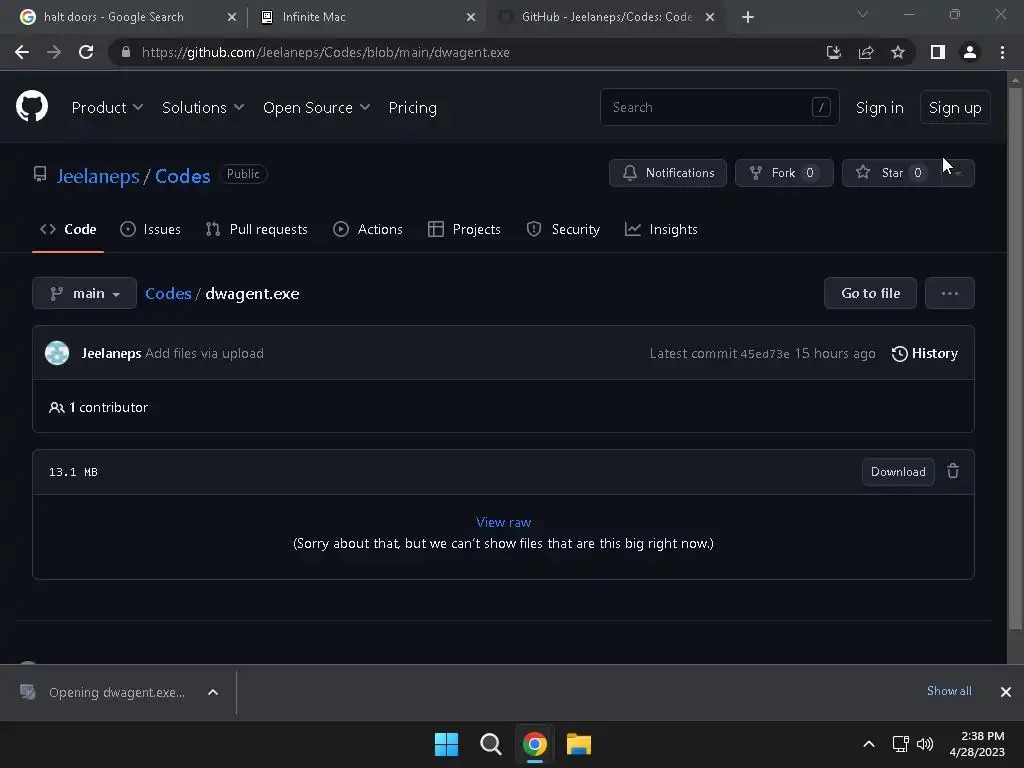Bookmark this page with star icon
The height and width of the screenshot is (768, 1024).
tap(898, 52)
